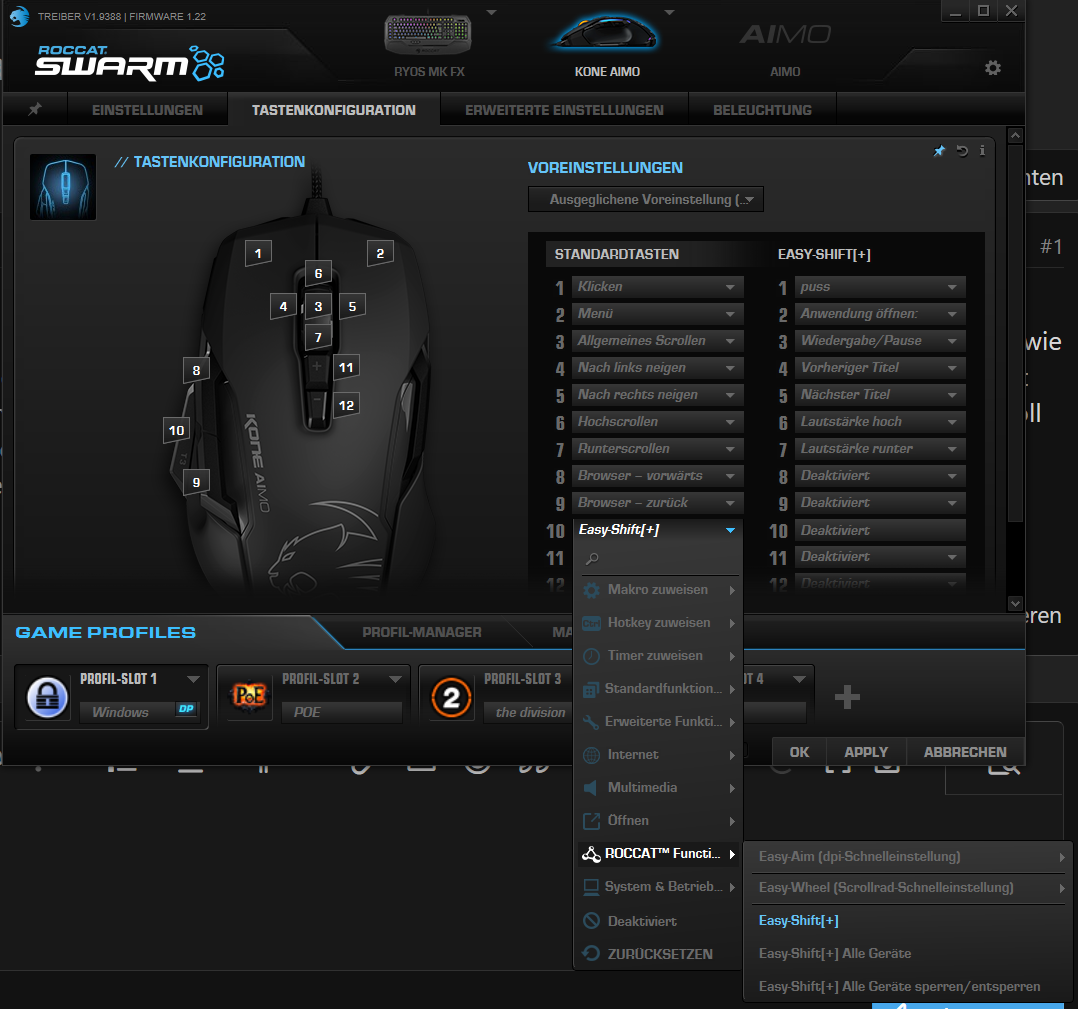Screen dimensions: 1078x1009
Task: Expand Profil-Slot 1 dropdown arrow
Action: [193, 679]
